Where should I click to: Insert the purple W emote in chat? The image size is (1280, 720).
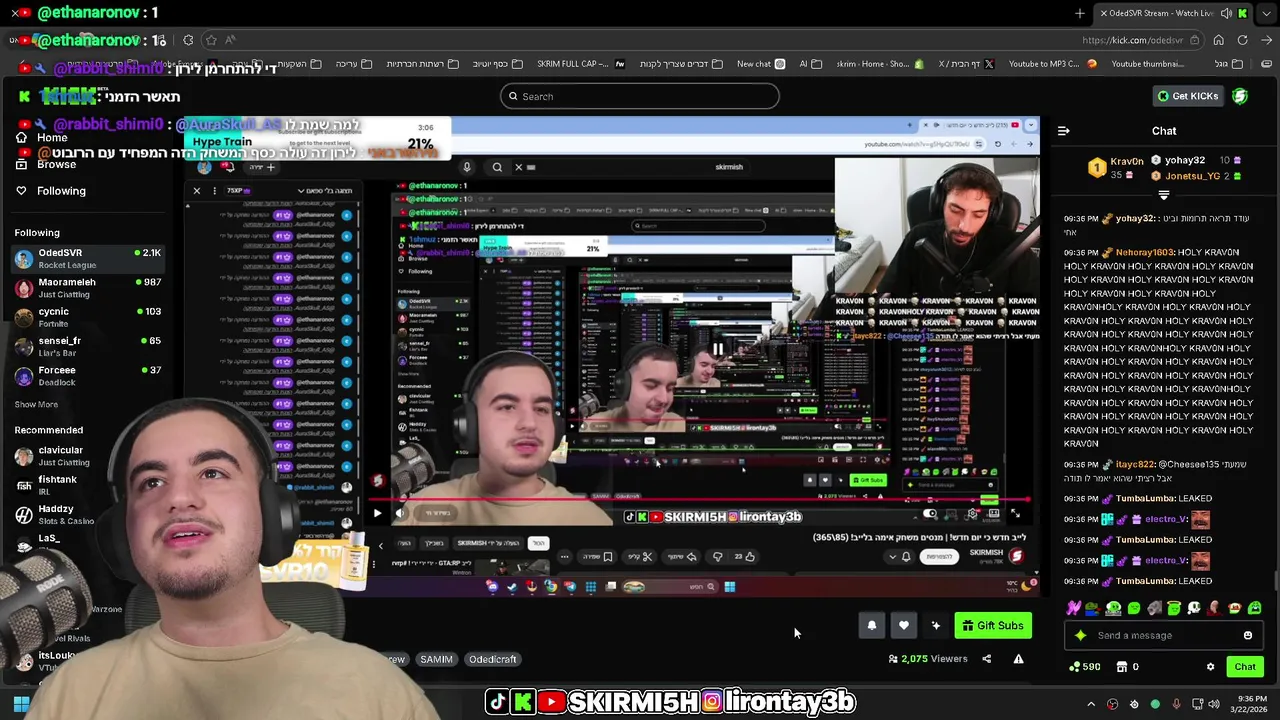click(x=1073, y=608)
